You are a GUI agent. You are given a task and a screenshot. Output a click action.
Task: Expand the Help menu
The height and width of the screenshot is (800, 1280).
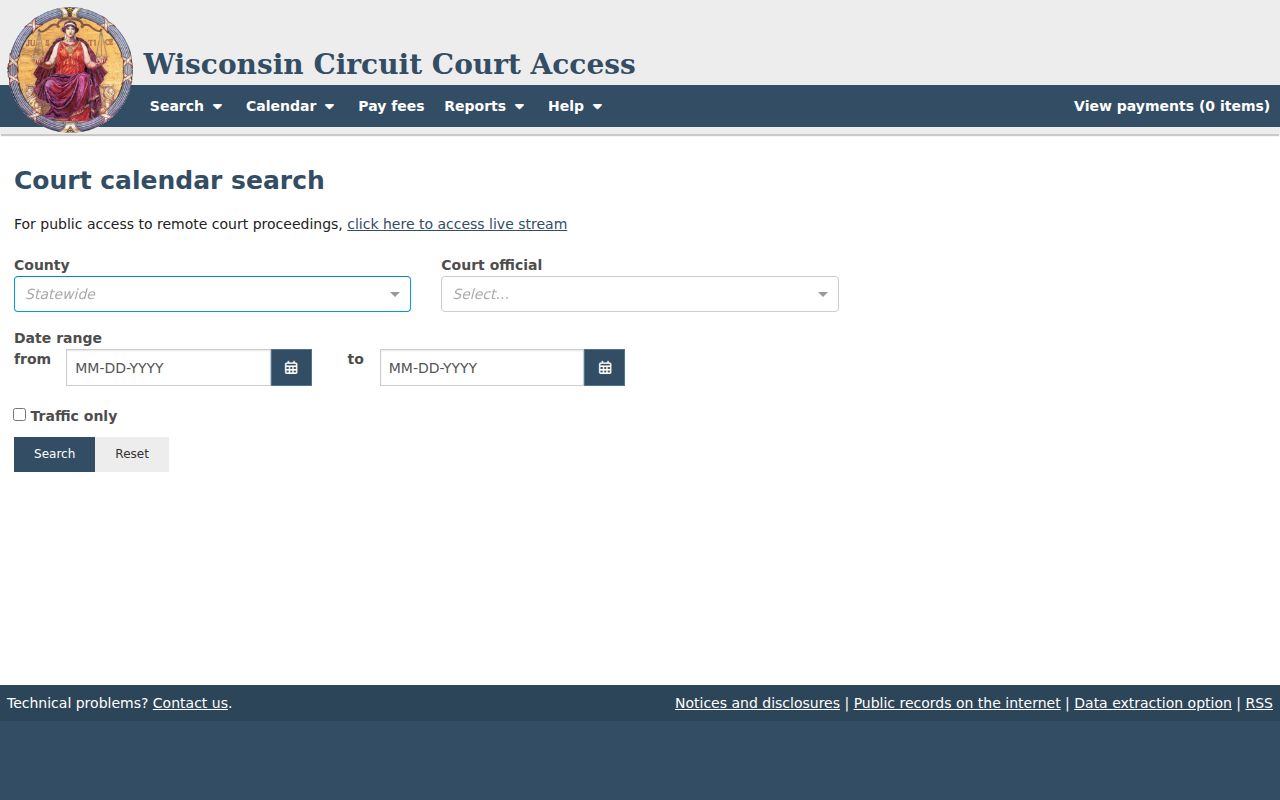[575, 106]
